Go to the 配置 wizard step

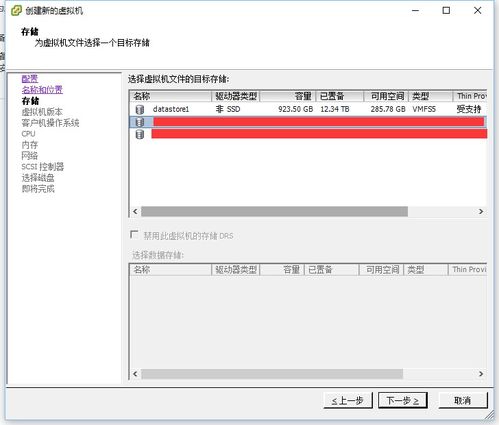coord(30,79)
